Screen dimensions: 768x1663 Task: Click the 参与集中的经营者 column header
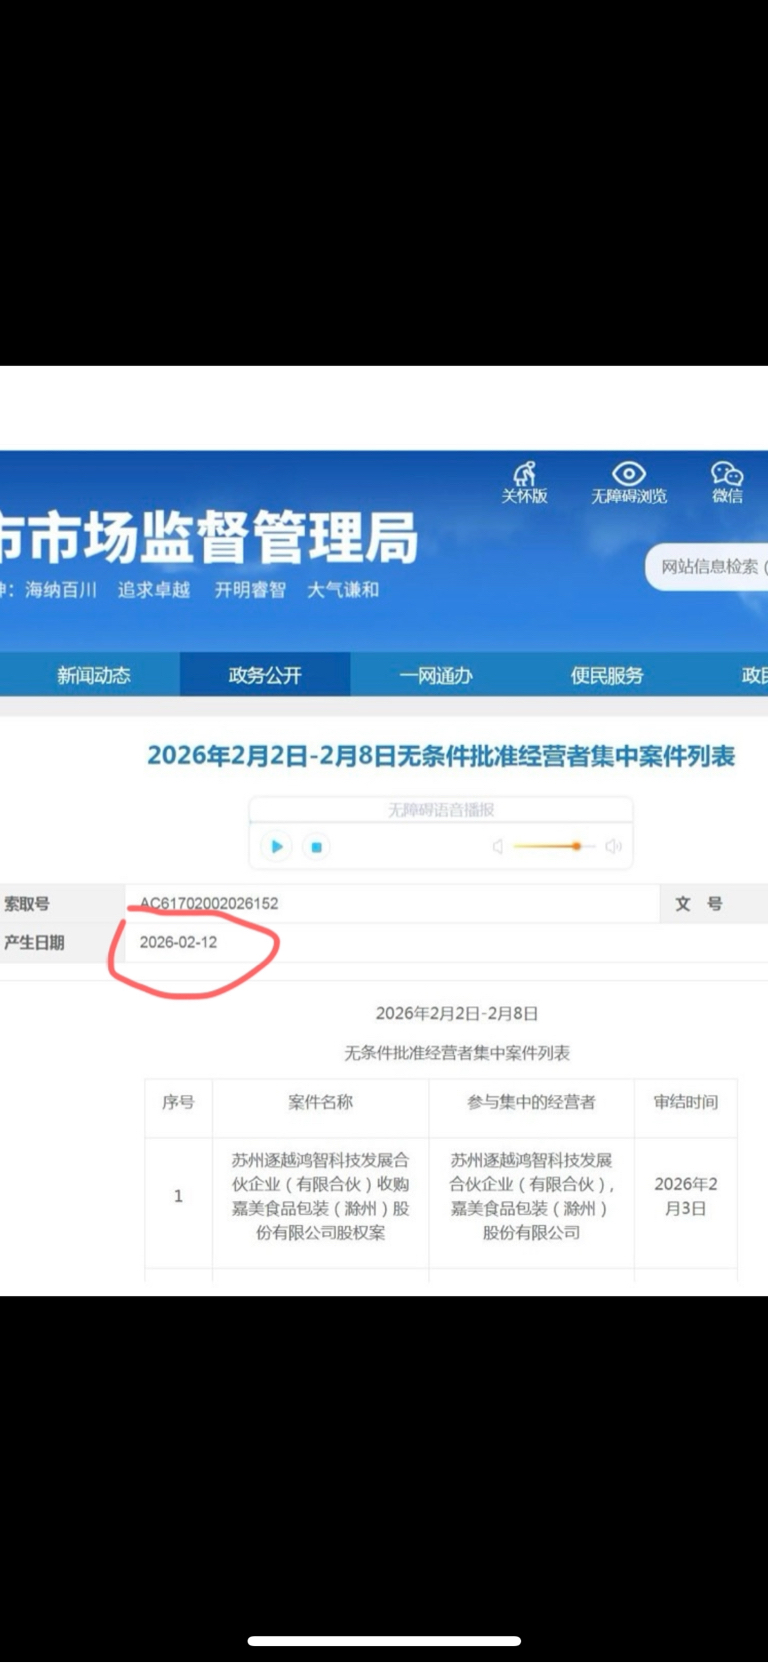point(531,1102)
